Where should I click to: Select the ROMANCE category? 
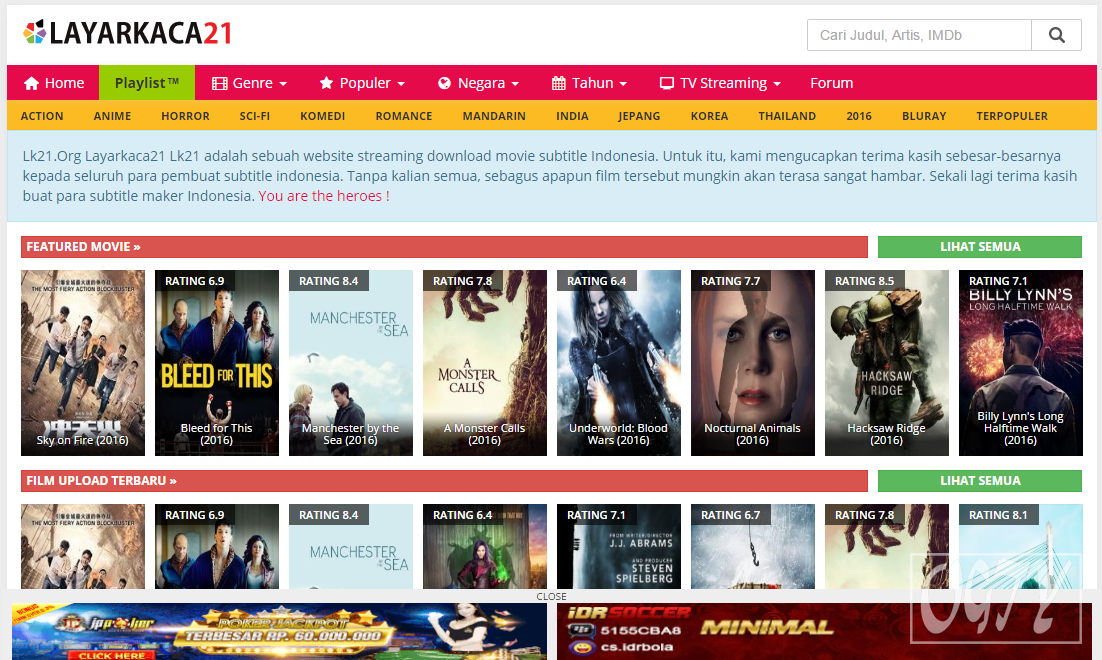[403, 116]
